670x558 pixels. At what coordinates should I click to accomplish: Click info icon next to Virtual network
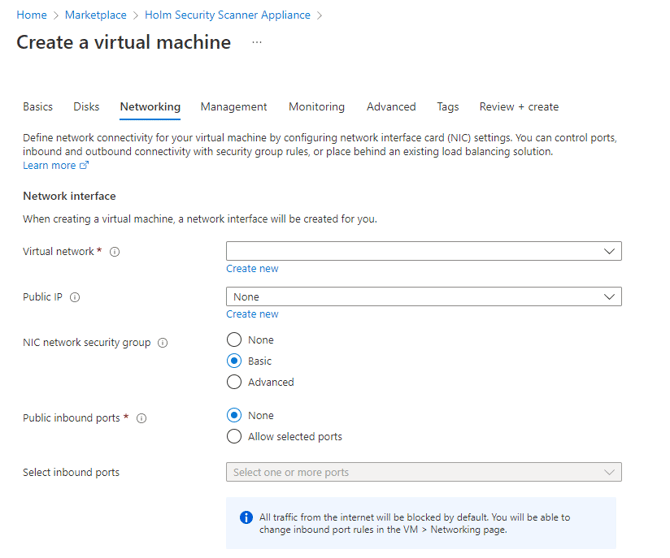point(114,252)
